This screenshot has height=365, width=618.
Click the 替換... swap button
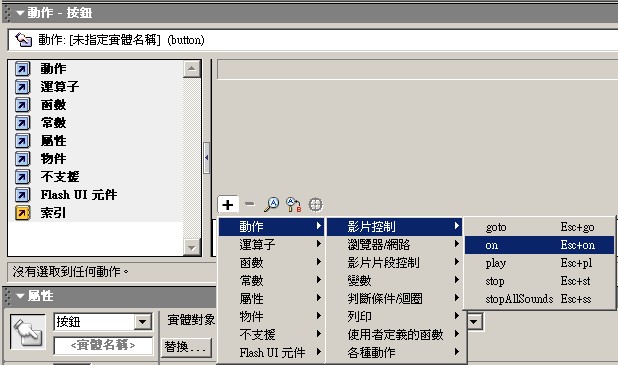(186, 347)
